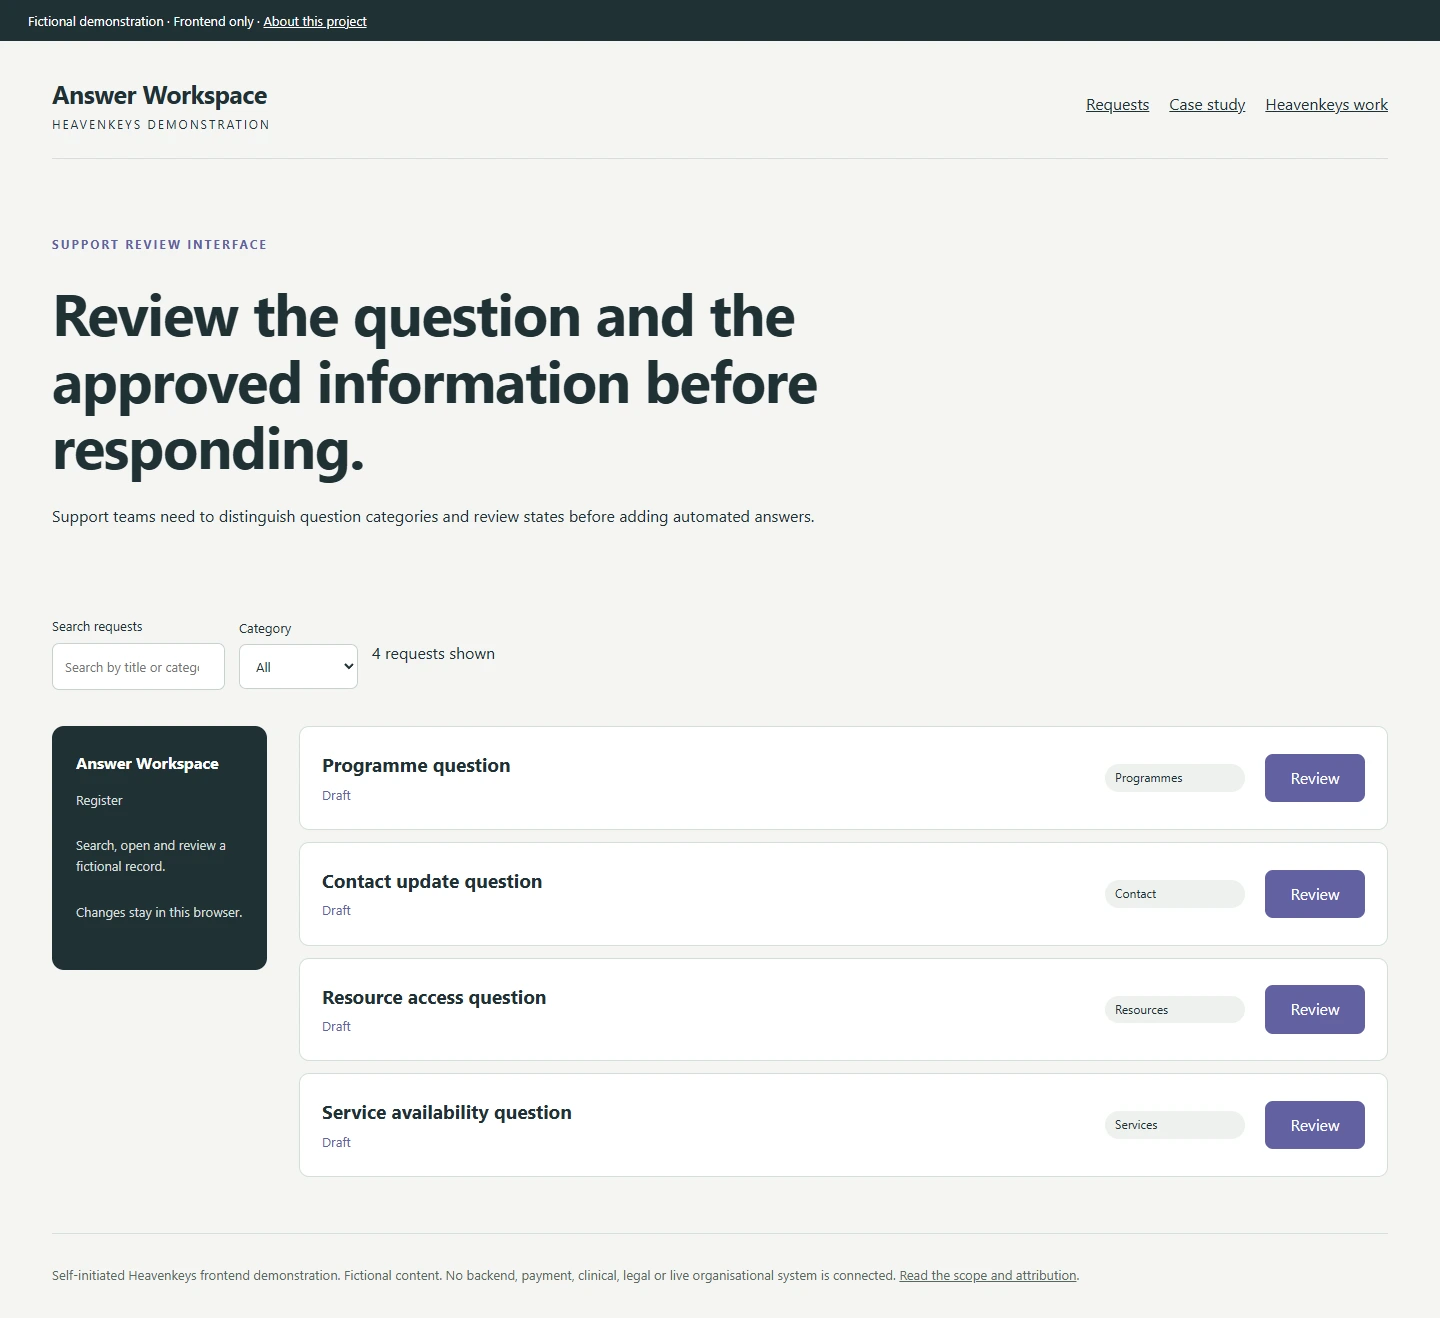Click the Register label in the sidebar
The height and width of the screenshot is (1318, 1440).
click(x=99, y=801)
